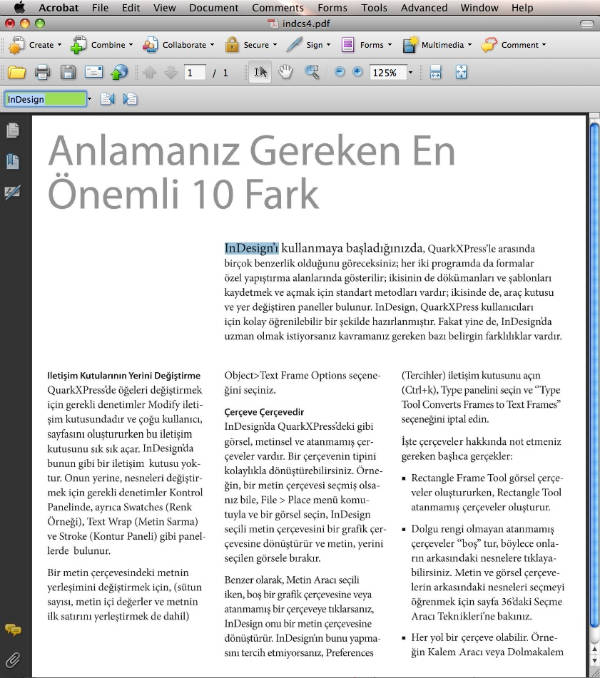Screen dimensions: 600x678
Task: Expand the zoom percentage dropdown arrow
Action: tap(411, 72)
